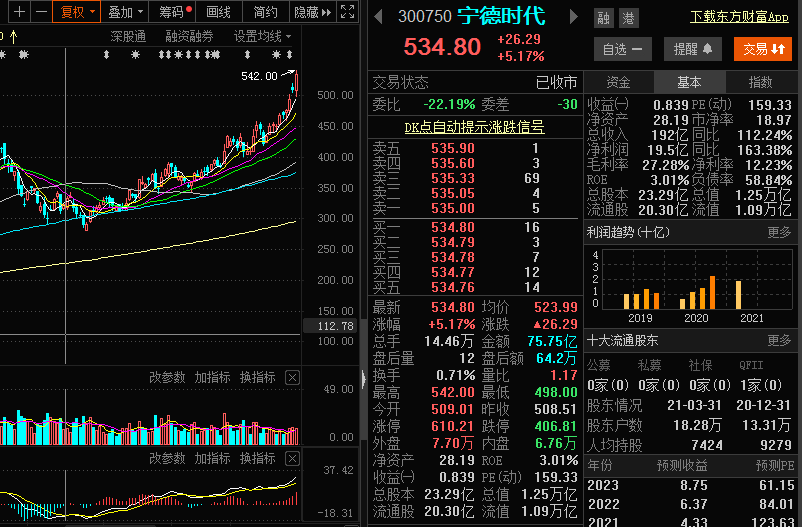Viewport: 802px width, 527px height.
Task: Click the 涨停 610.21 value
Action: (453, 426)
